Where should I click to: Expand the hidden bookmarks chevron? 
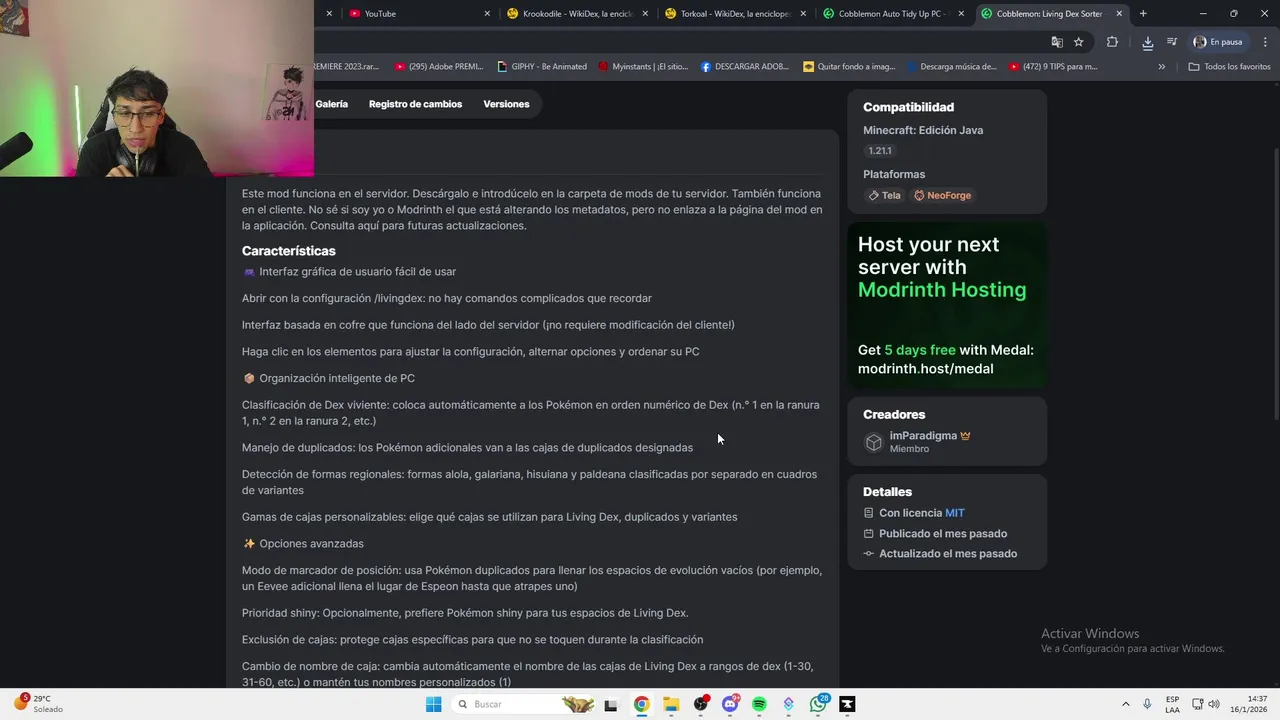[x=1162, y=67]
